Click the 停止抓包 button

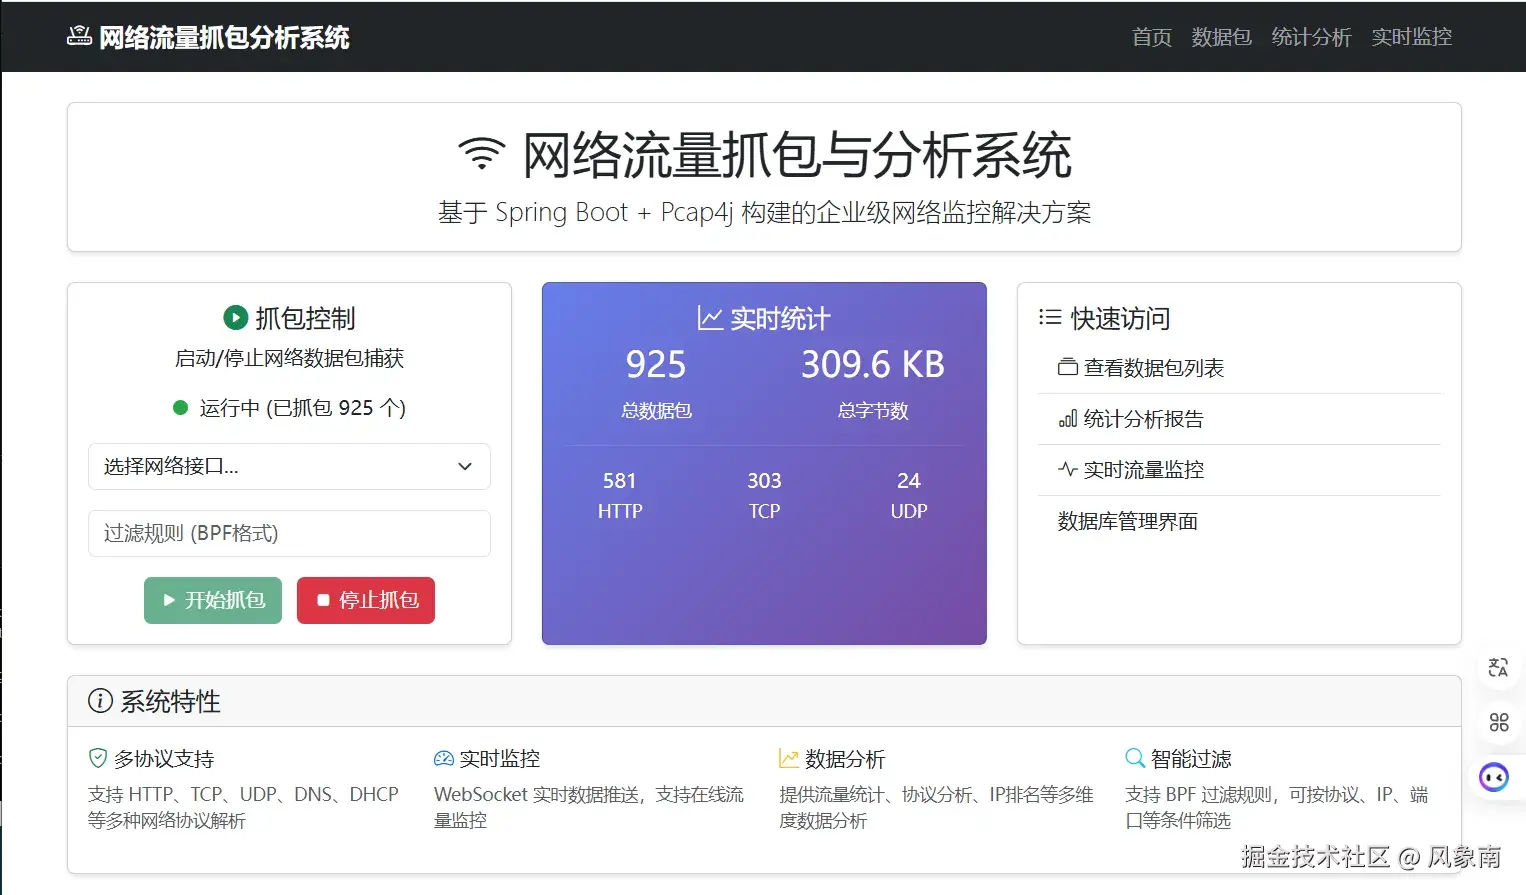pos(366,600)
